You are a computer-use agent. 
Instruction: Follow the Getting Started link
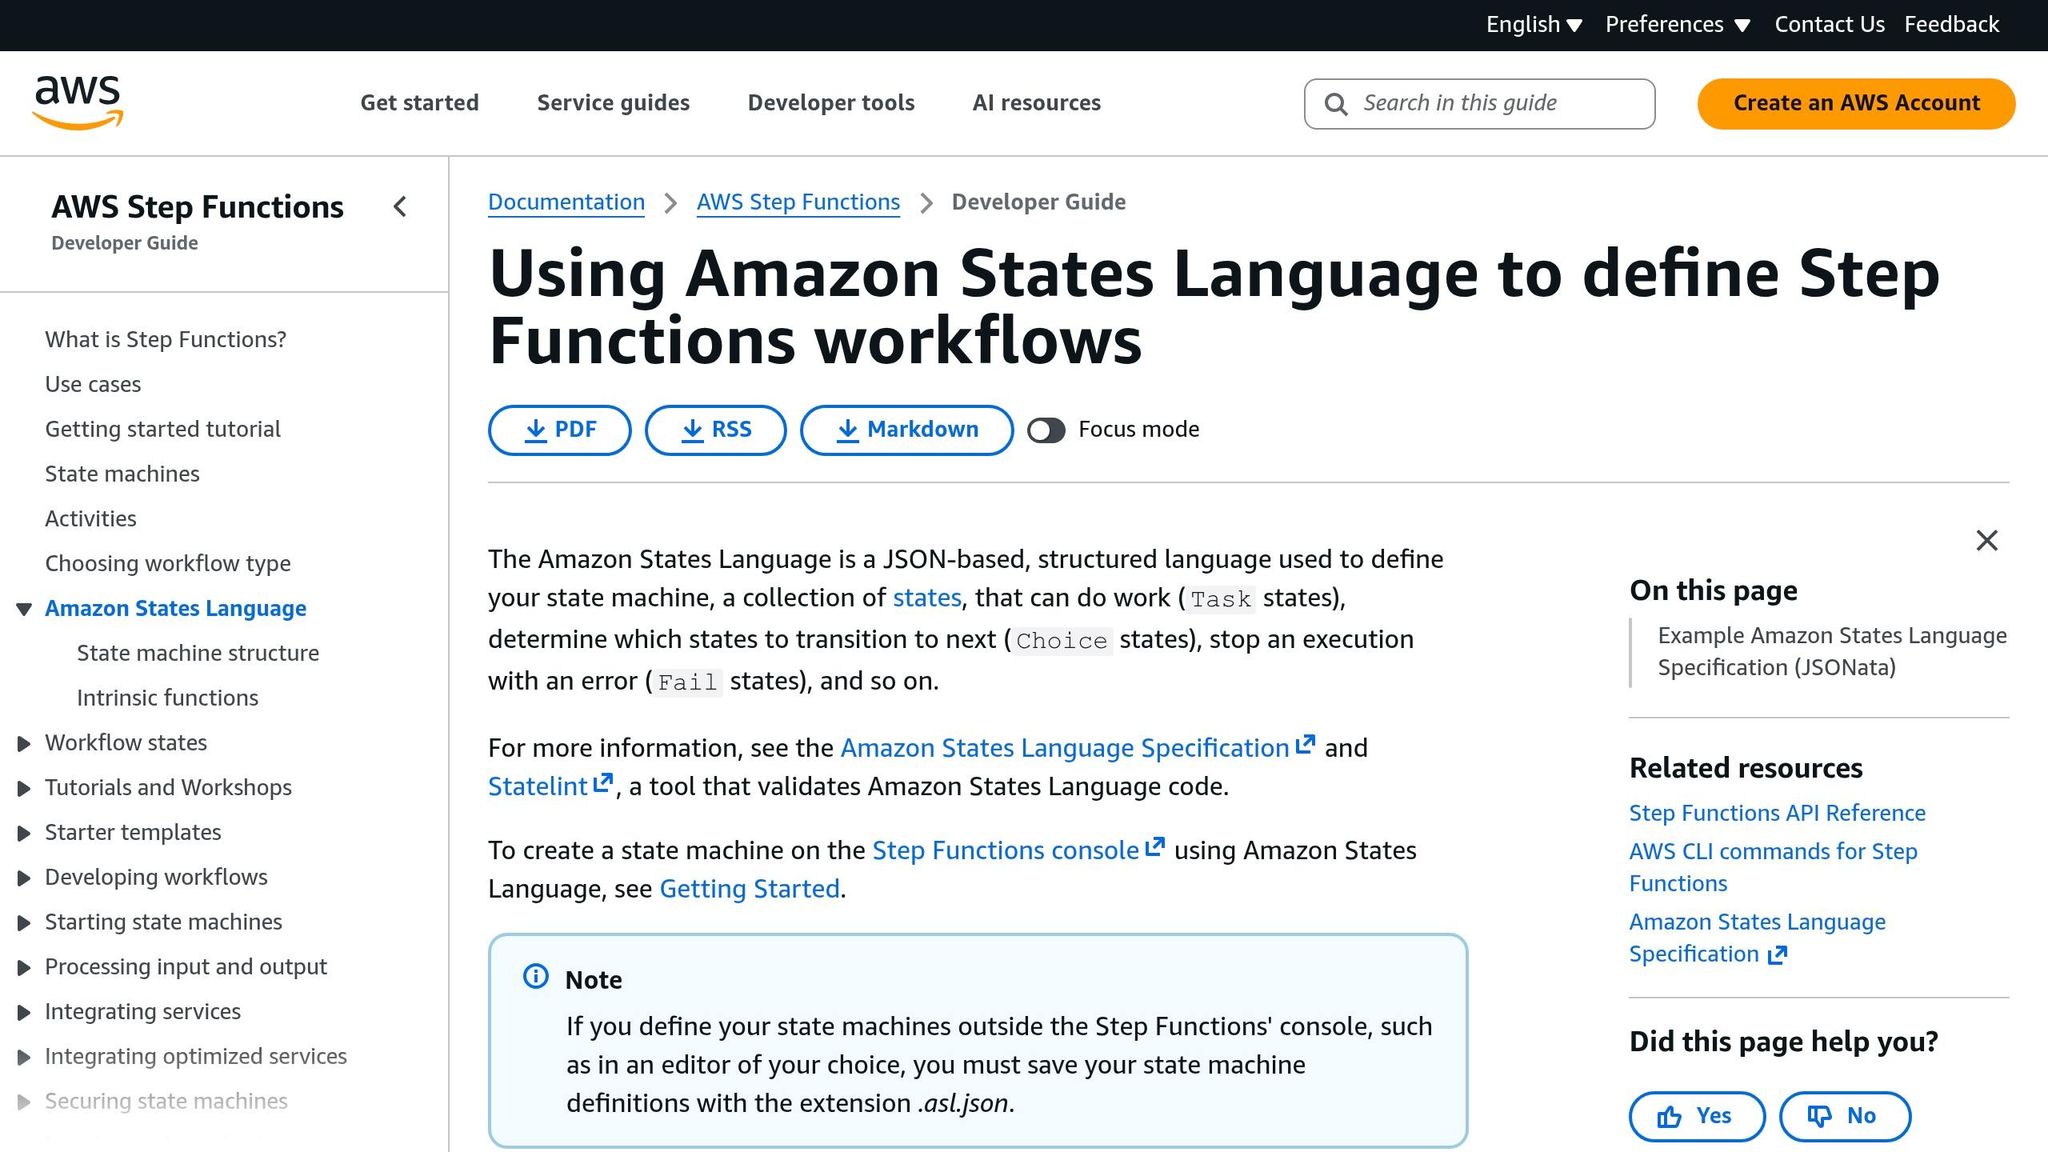click(x=749, y=889)
